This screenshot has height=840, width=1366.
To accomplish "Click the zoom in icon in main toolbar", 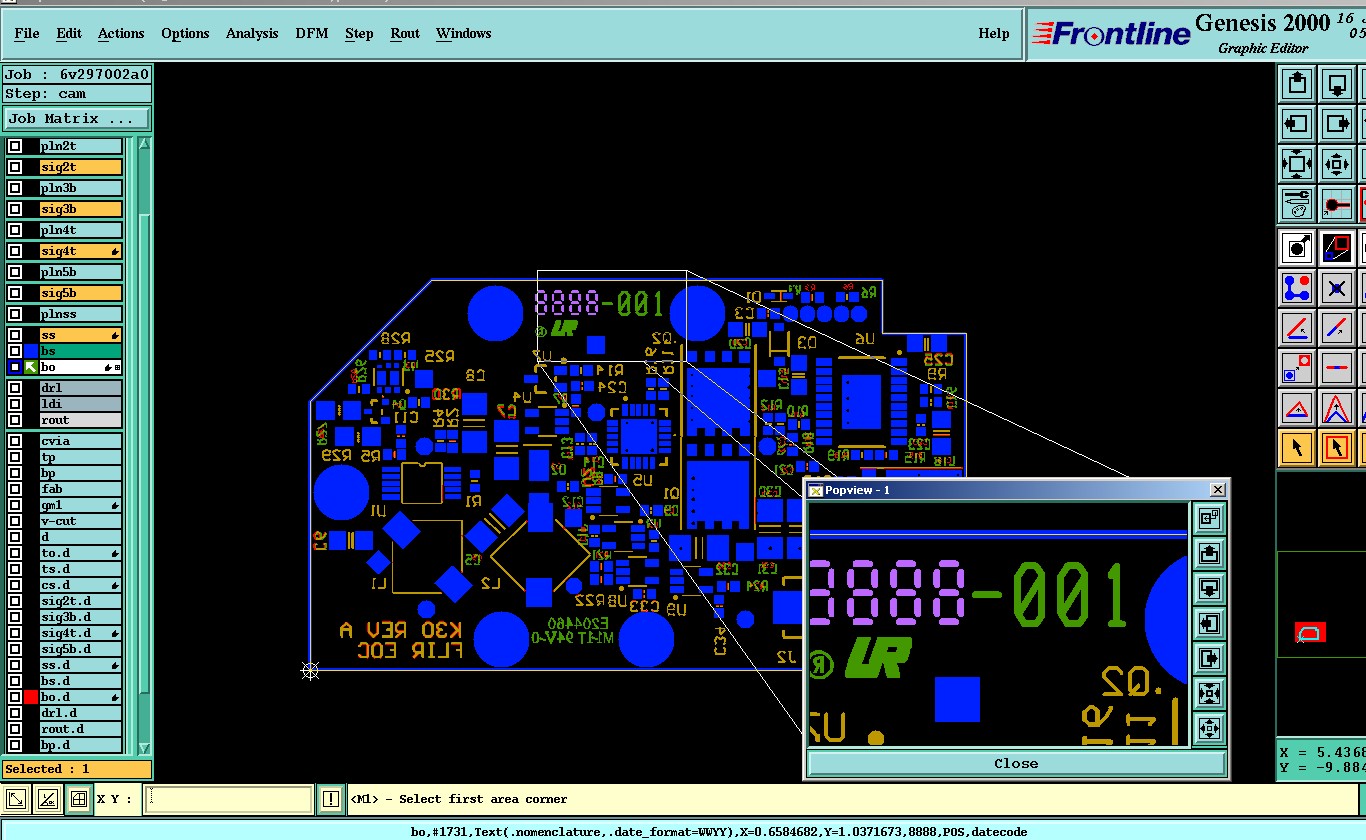I will click(x=1338, y=164).
